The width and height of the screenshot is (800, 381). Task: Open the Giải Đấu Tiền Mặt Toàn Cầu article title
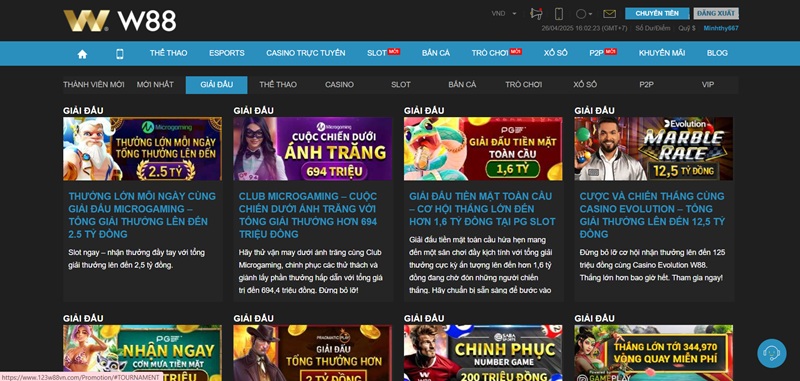click(x=482, y=209)
